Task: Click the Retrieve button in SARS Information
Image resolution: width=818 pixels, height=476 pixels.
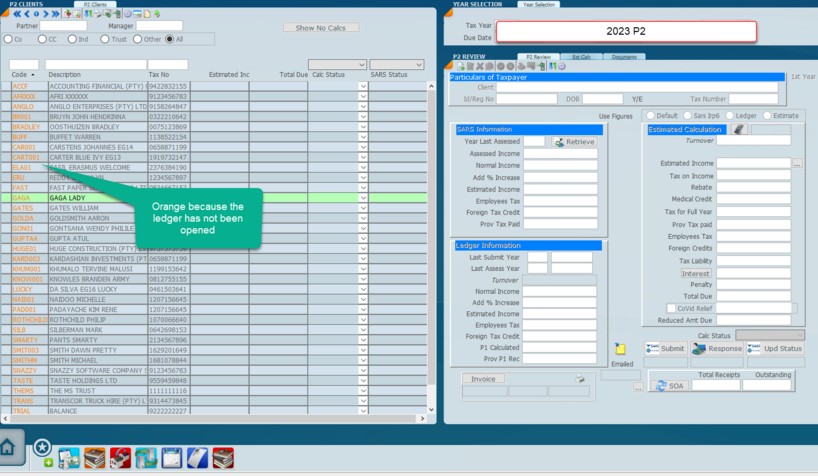Action: pyautogui.click(x=574, y=142)
